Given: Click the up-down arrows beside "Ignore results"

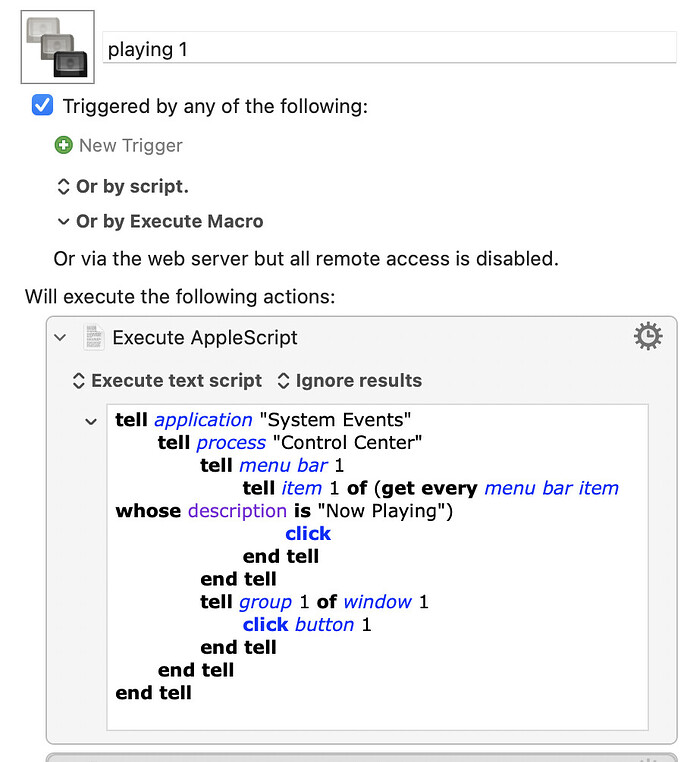Looking at the screenshot, I should (x=283, y=381).
